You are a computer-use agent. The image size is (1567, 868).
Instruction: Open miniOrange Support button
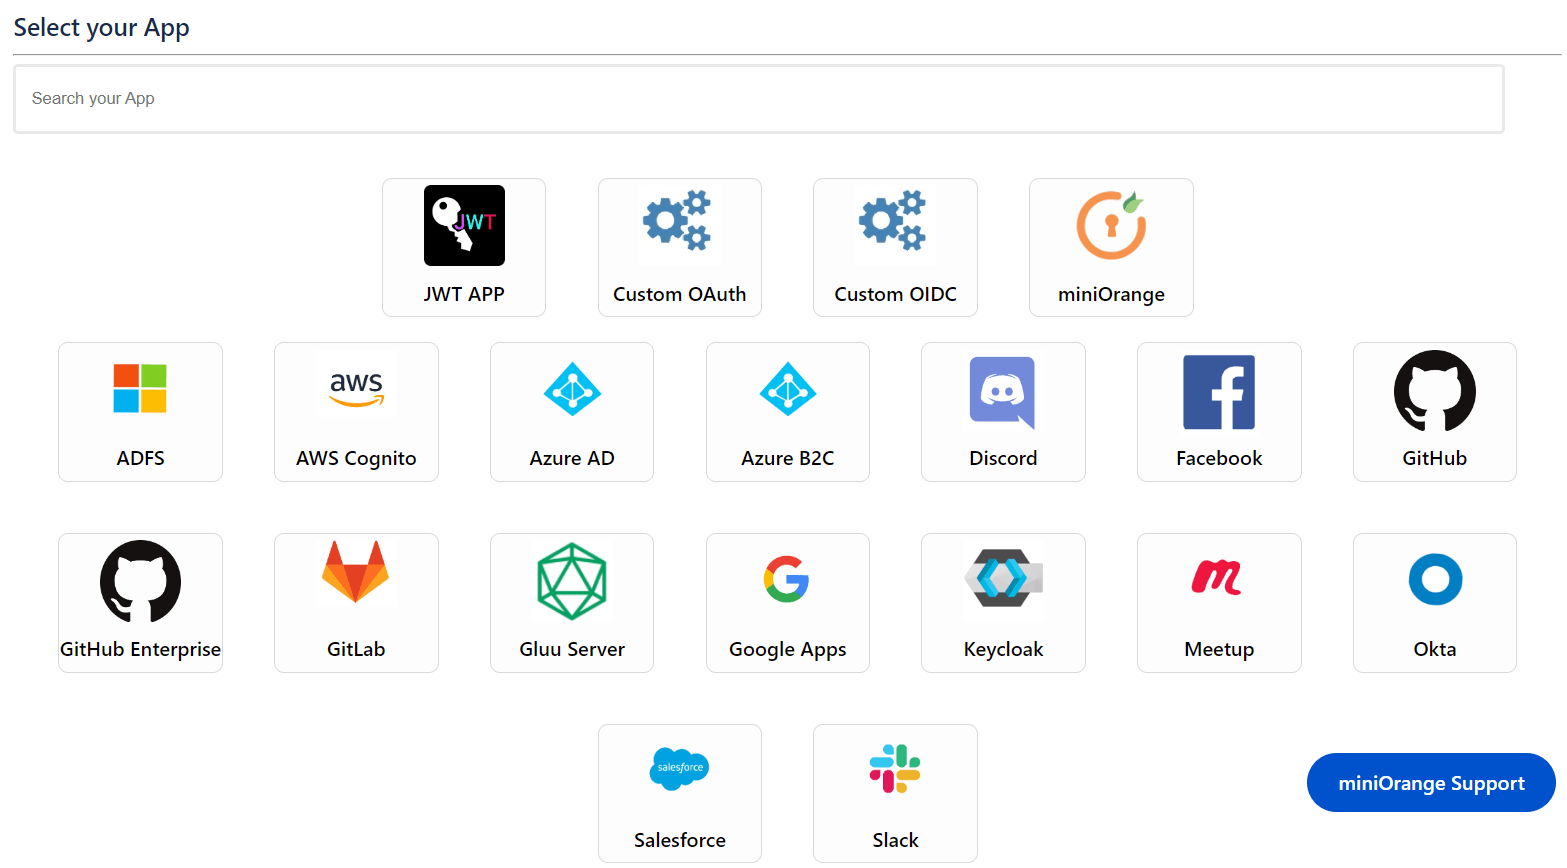click(1431, 783)
